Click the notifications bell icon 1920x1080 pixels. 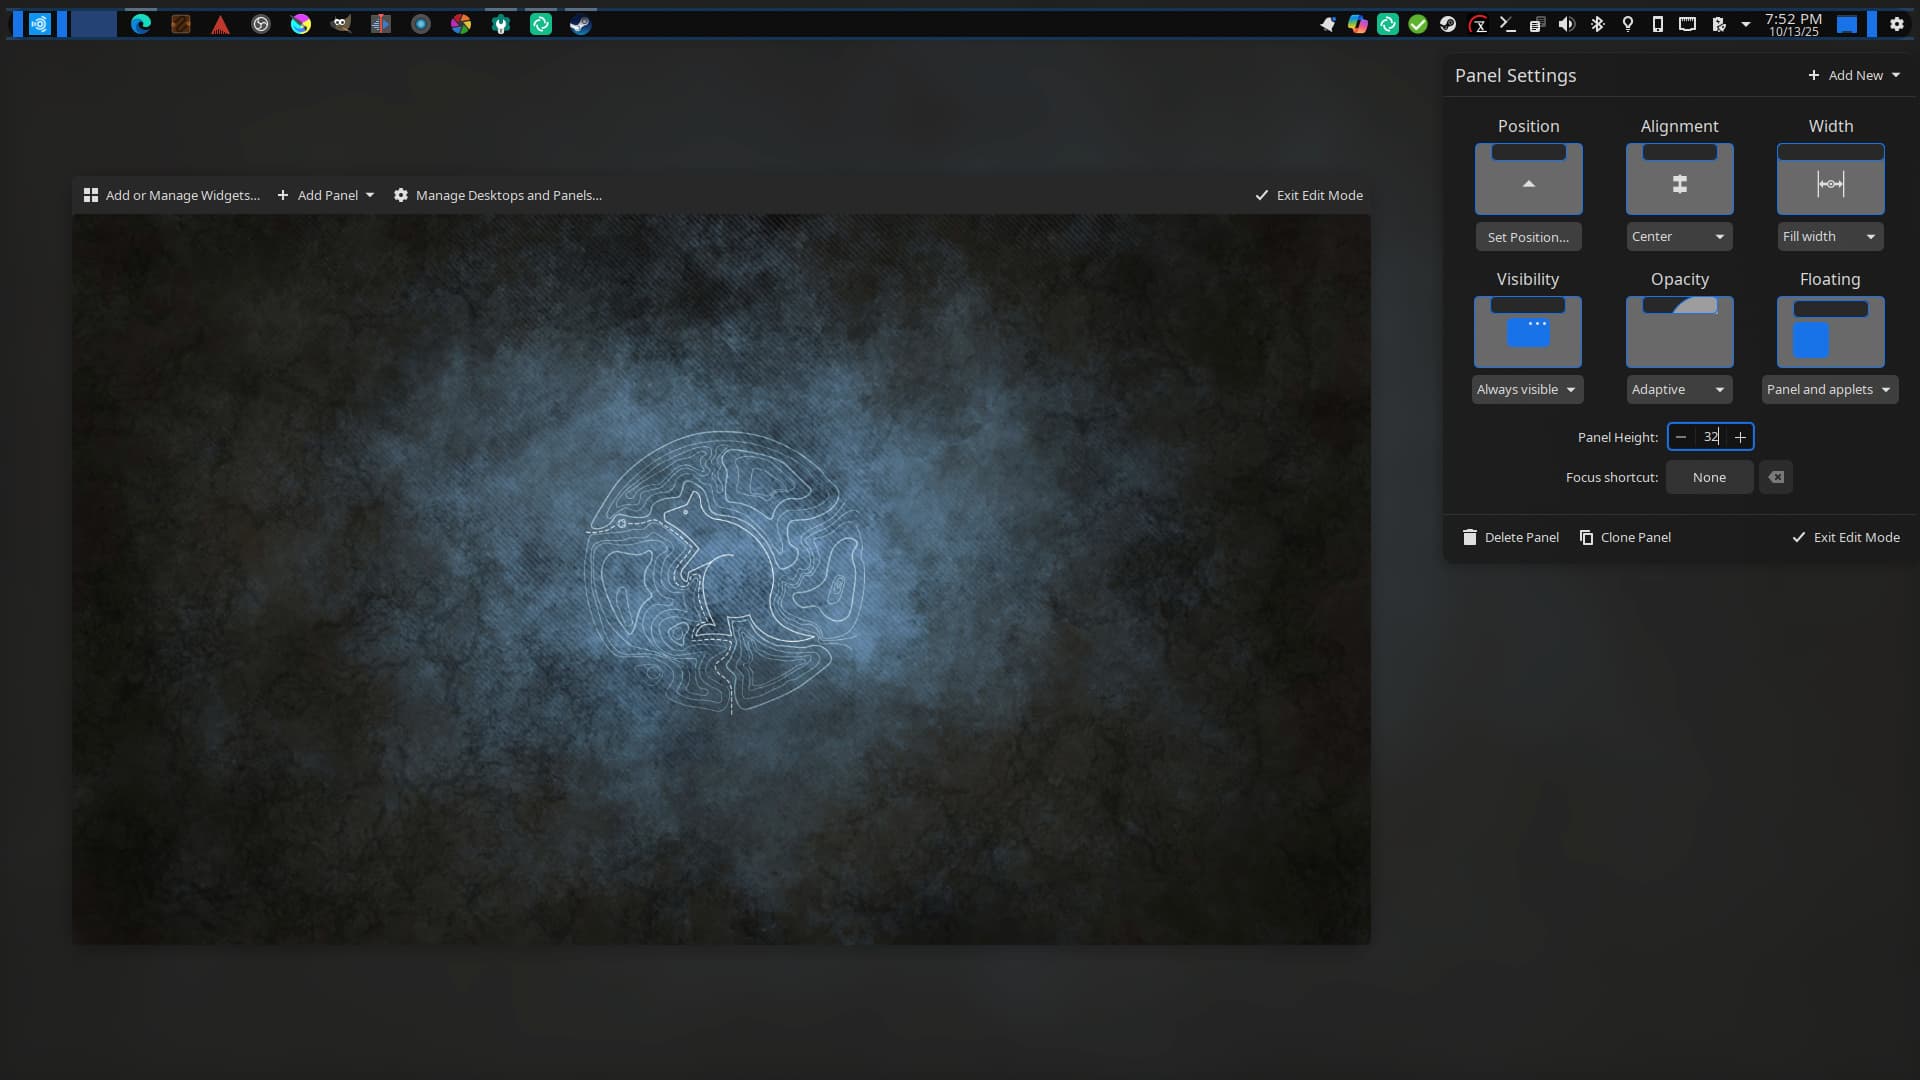point(1327,24)
